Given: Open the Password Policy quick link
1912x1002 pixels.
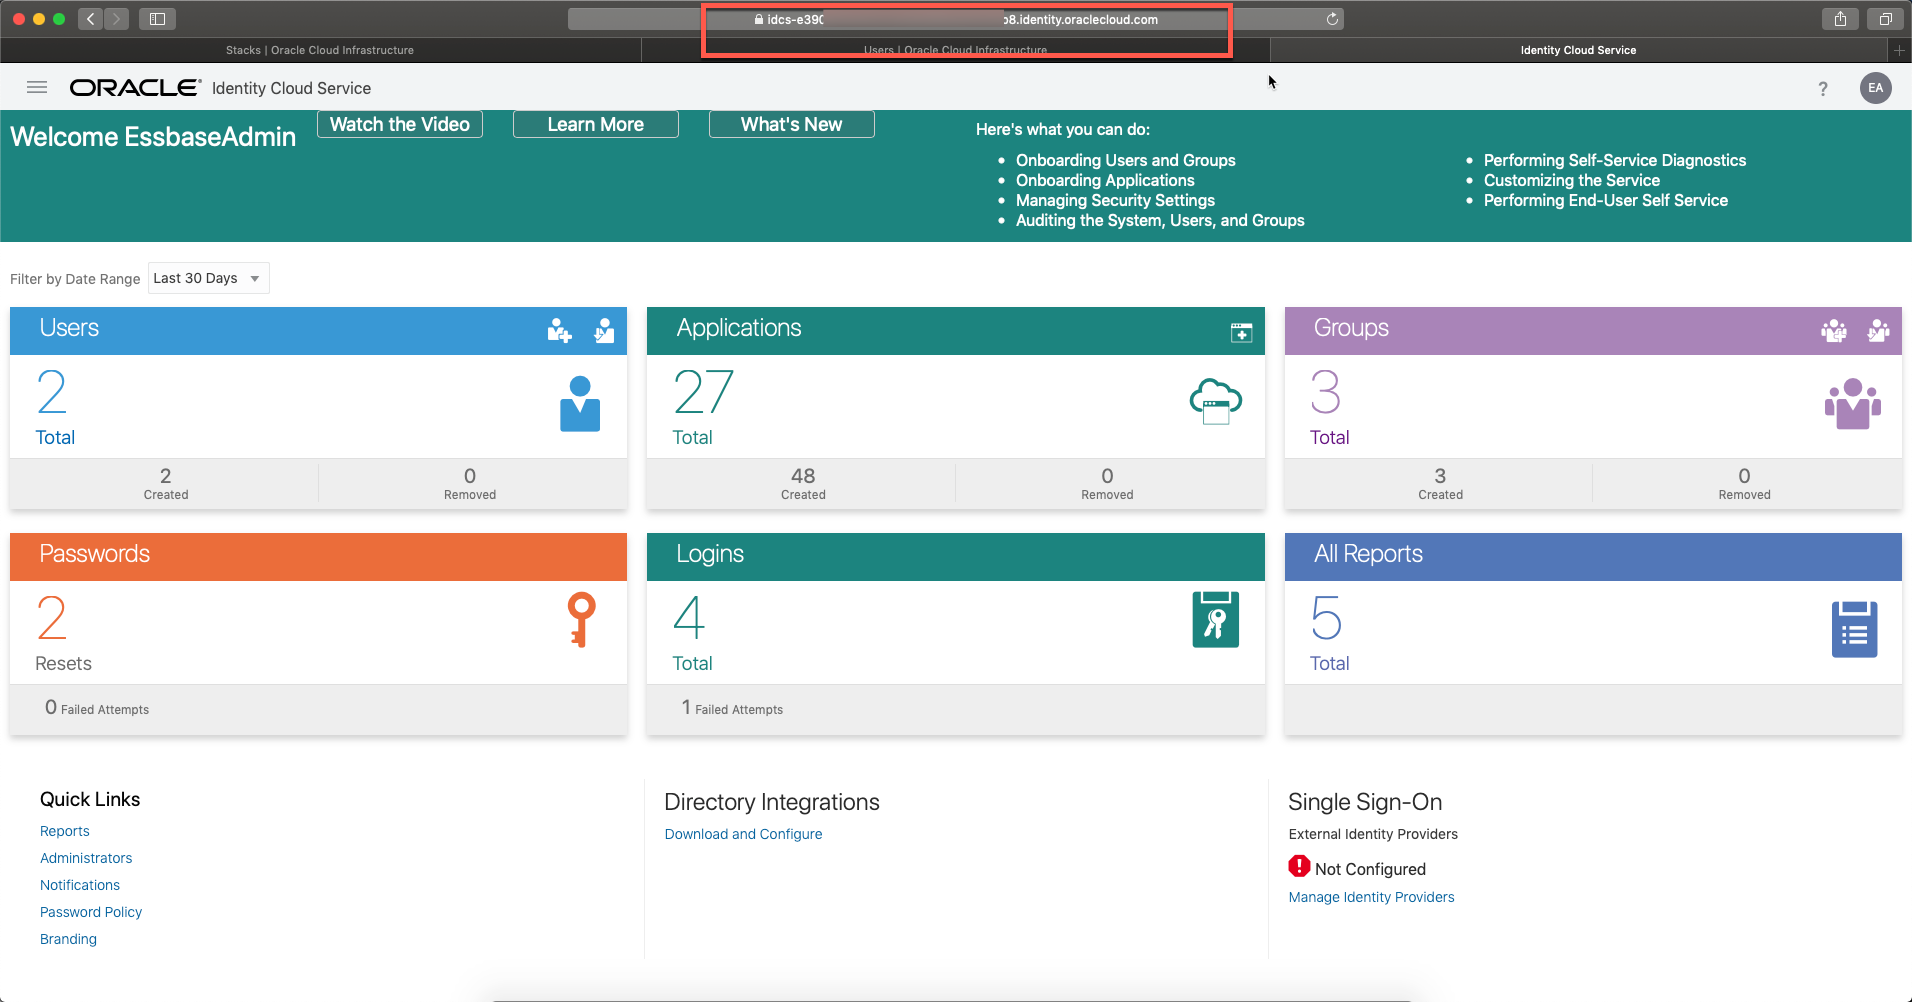Looking at the screenshot, I should [x=91, y=912].
